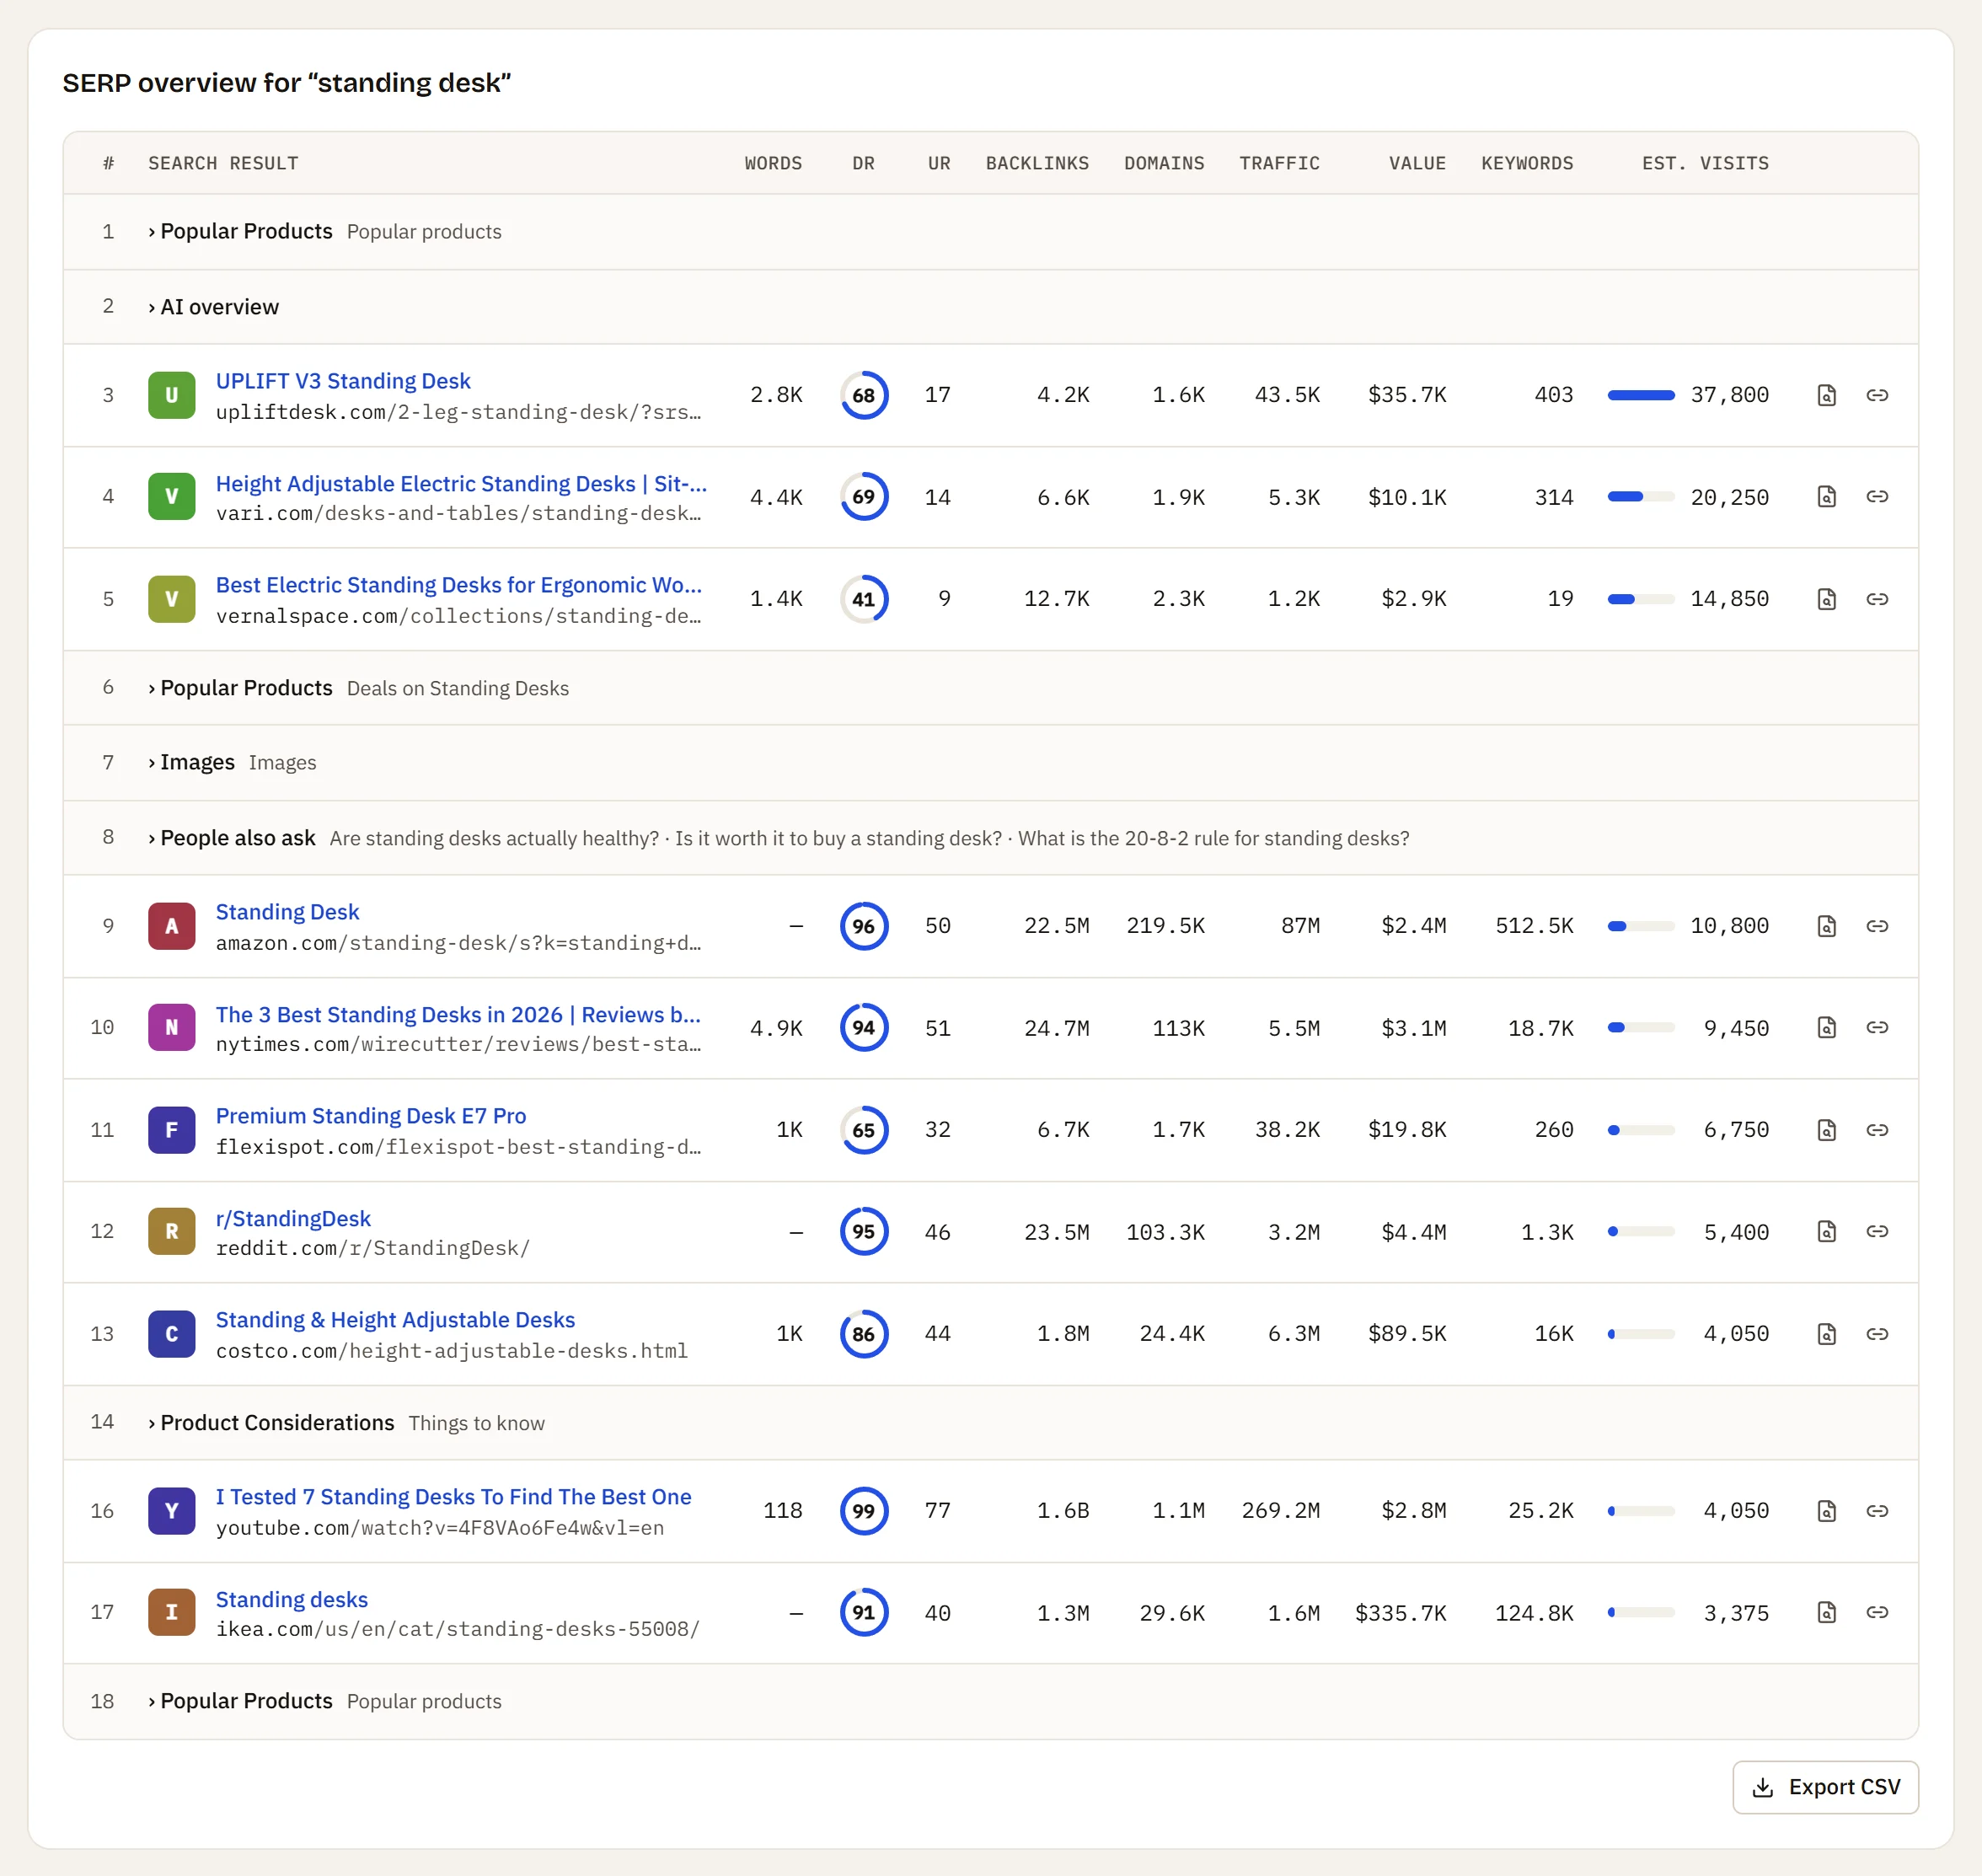Expand the People also ask row
The image size is (1982, 1876).
(991, 838)
